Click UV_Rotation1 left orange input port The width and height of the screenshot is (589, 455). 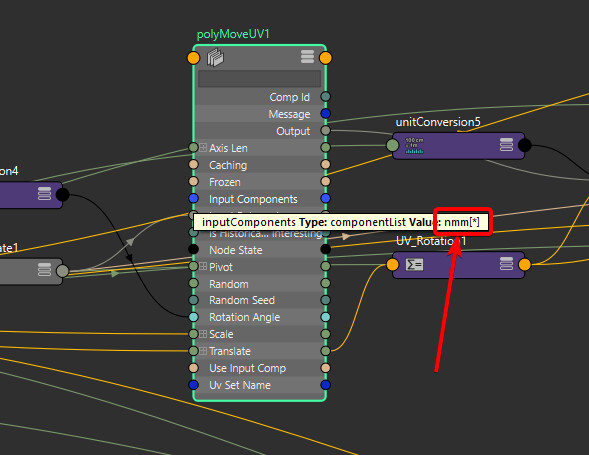click(393, 265)
